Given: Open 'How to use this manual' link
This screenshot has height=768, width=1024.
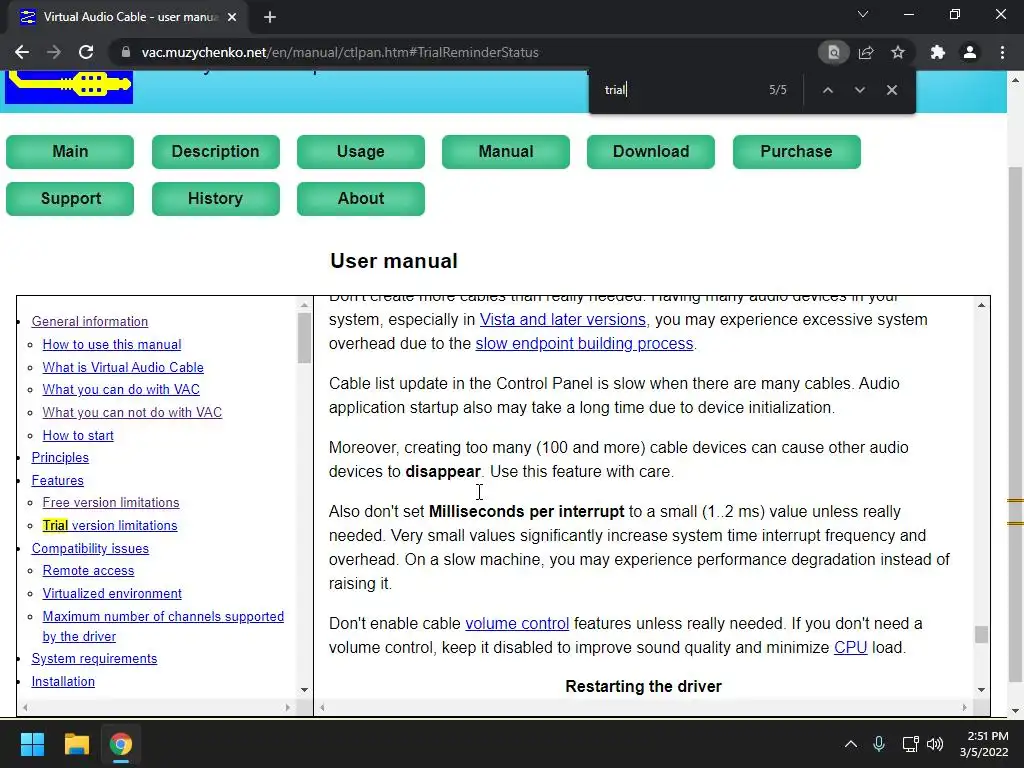Looking at the screenshot, I should click(112, 344).
